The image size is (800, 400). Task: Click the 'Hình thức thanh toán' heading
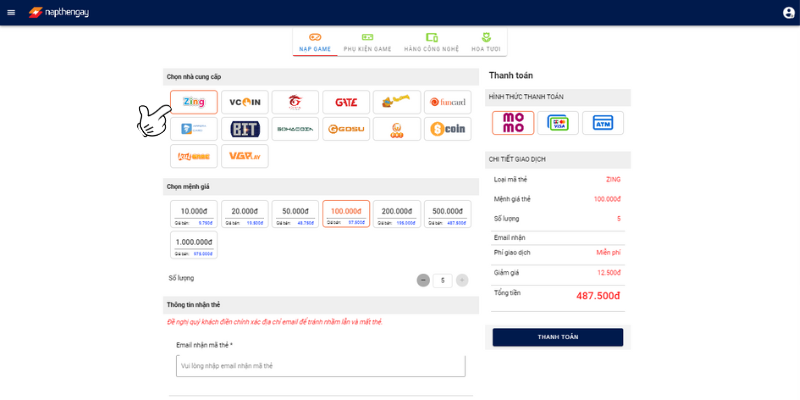[526, 97]
